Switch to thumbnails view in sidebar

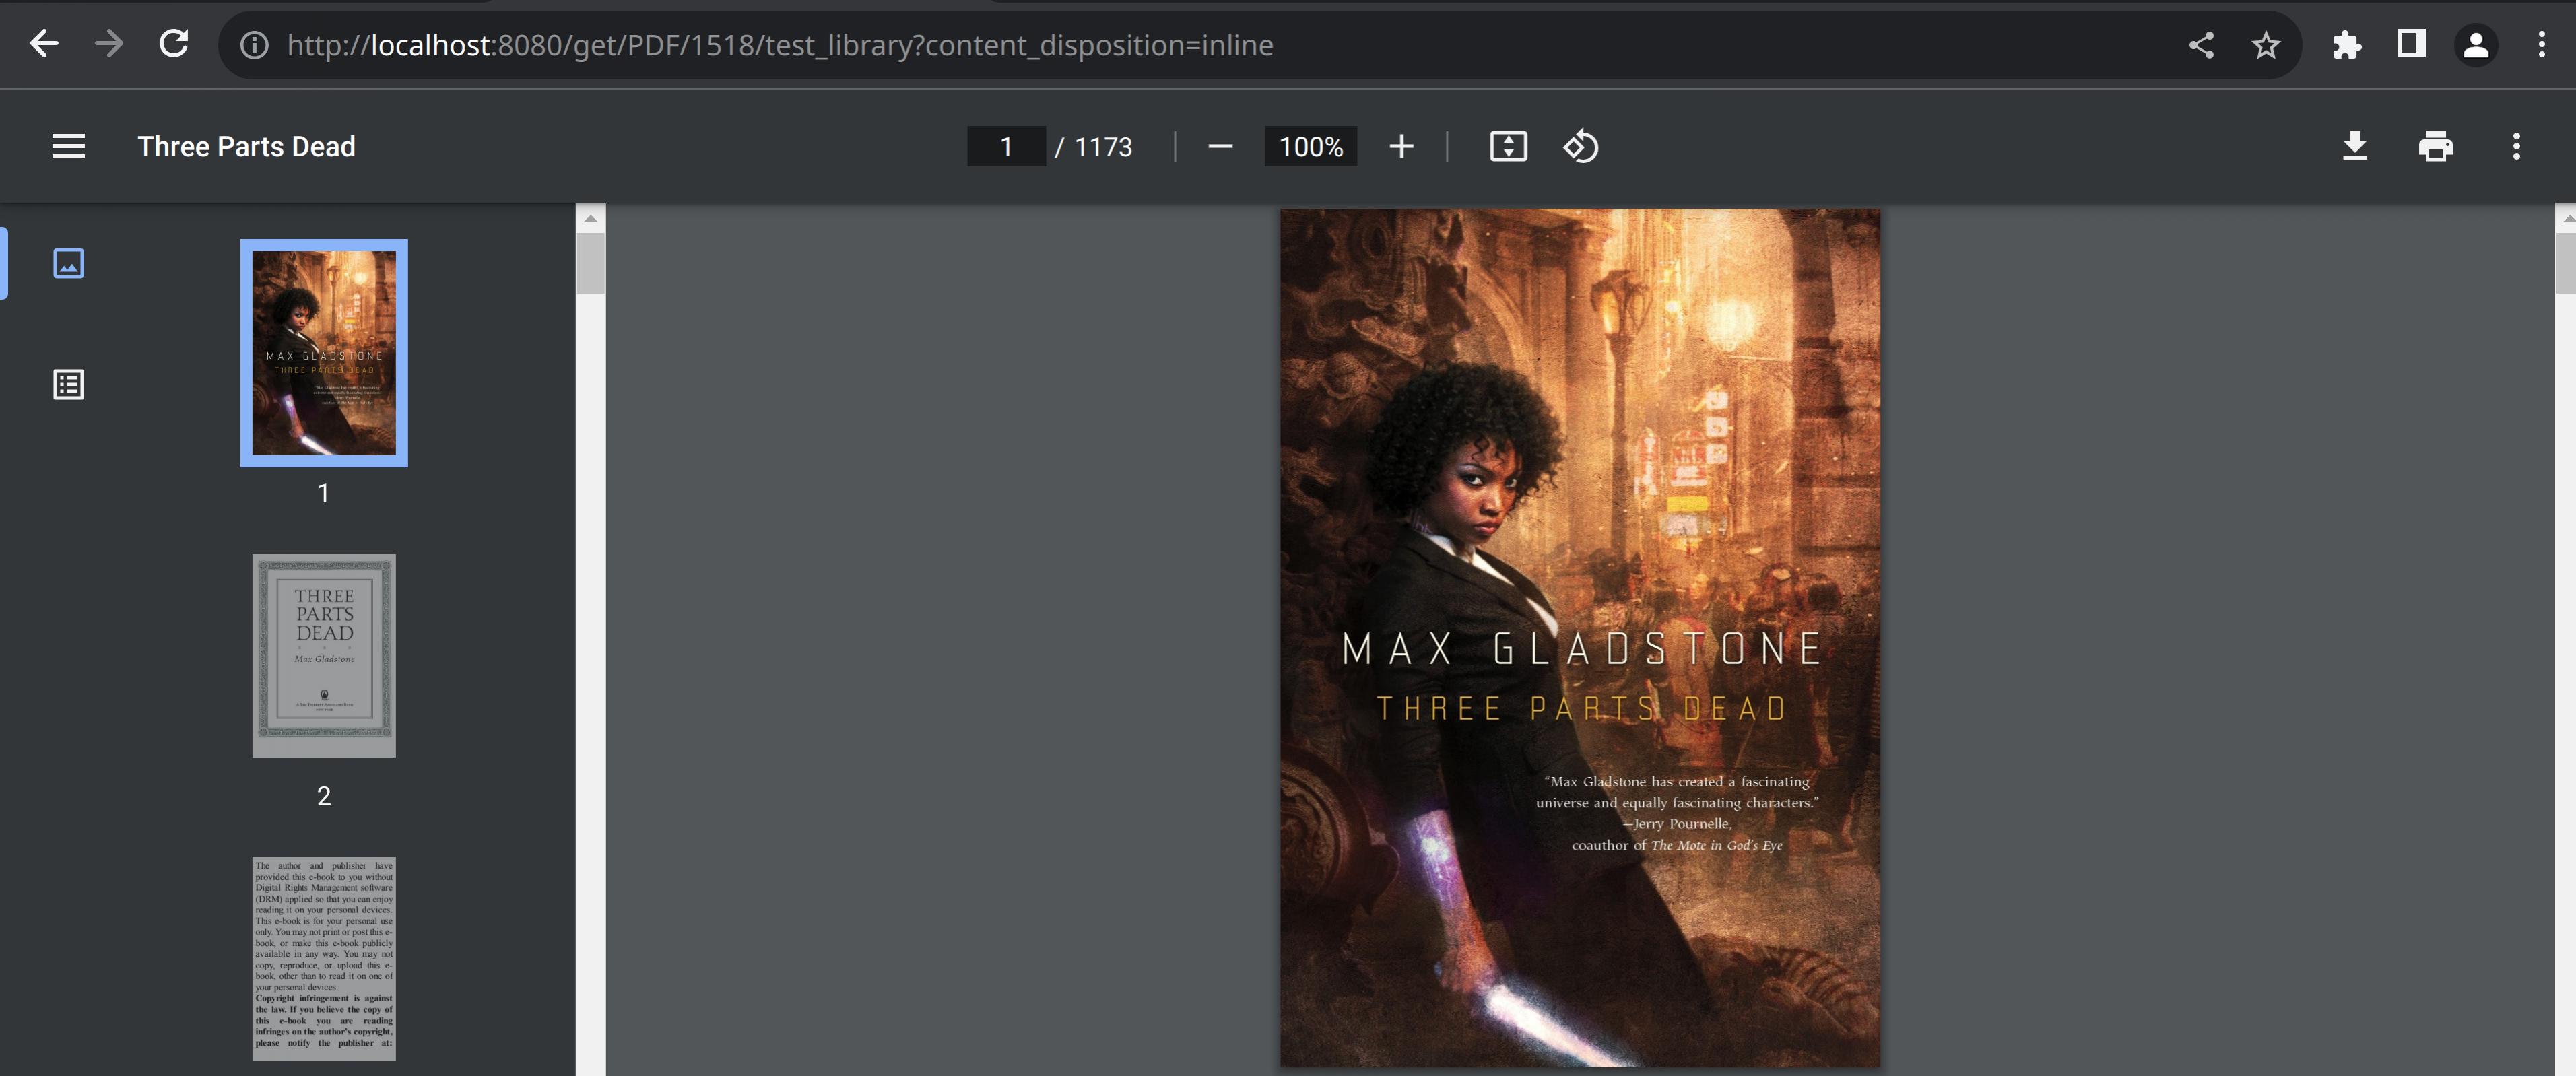(x=68, y=263)
